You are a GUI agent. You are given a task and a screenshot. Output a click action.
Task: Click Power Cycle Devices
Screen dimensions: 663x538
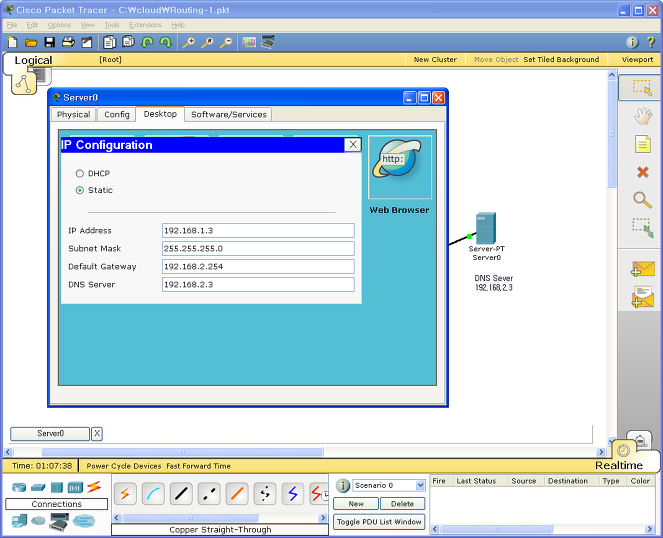(x=124, y=466)
